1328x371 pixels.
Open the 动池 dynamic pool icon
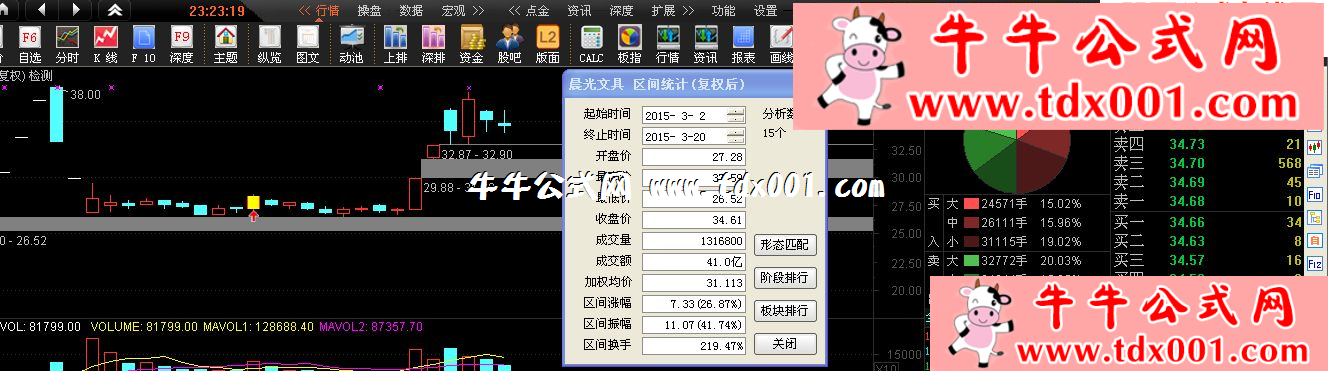(x=351, y=44)
